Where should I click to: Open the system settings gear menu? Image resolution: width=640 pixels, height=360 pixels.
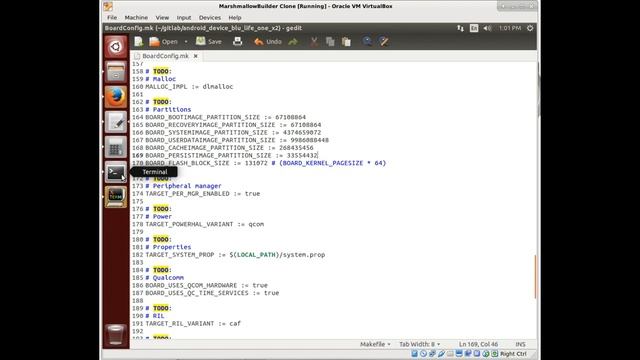tap(530, 28)
